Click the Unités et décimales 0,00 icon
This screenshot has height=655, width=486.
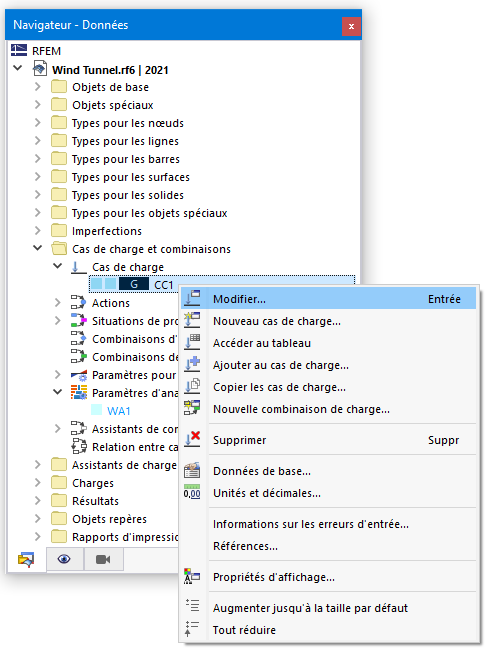(x=192, y=493)
